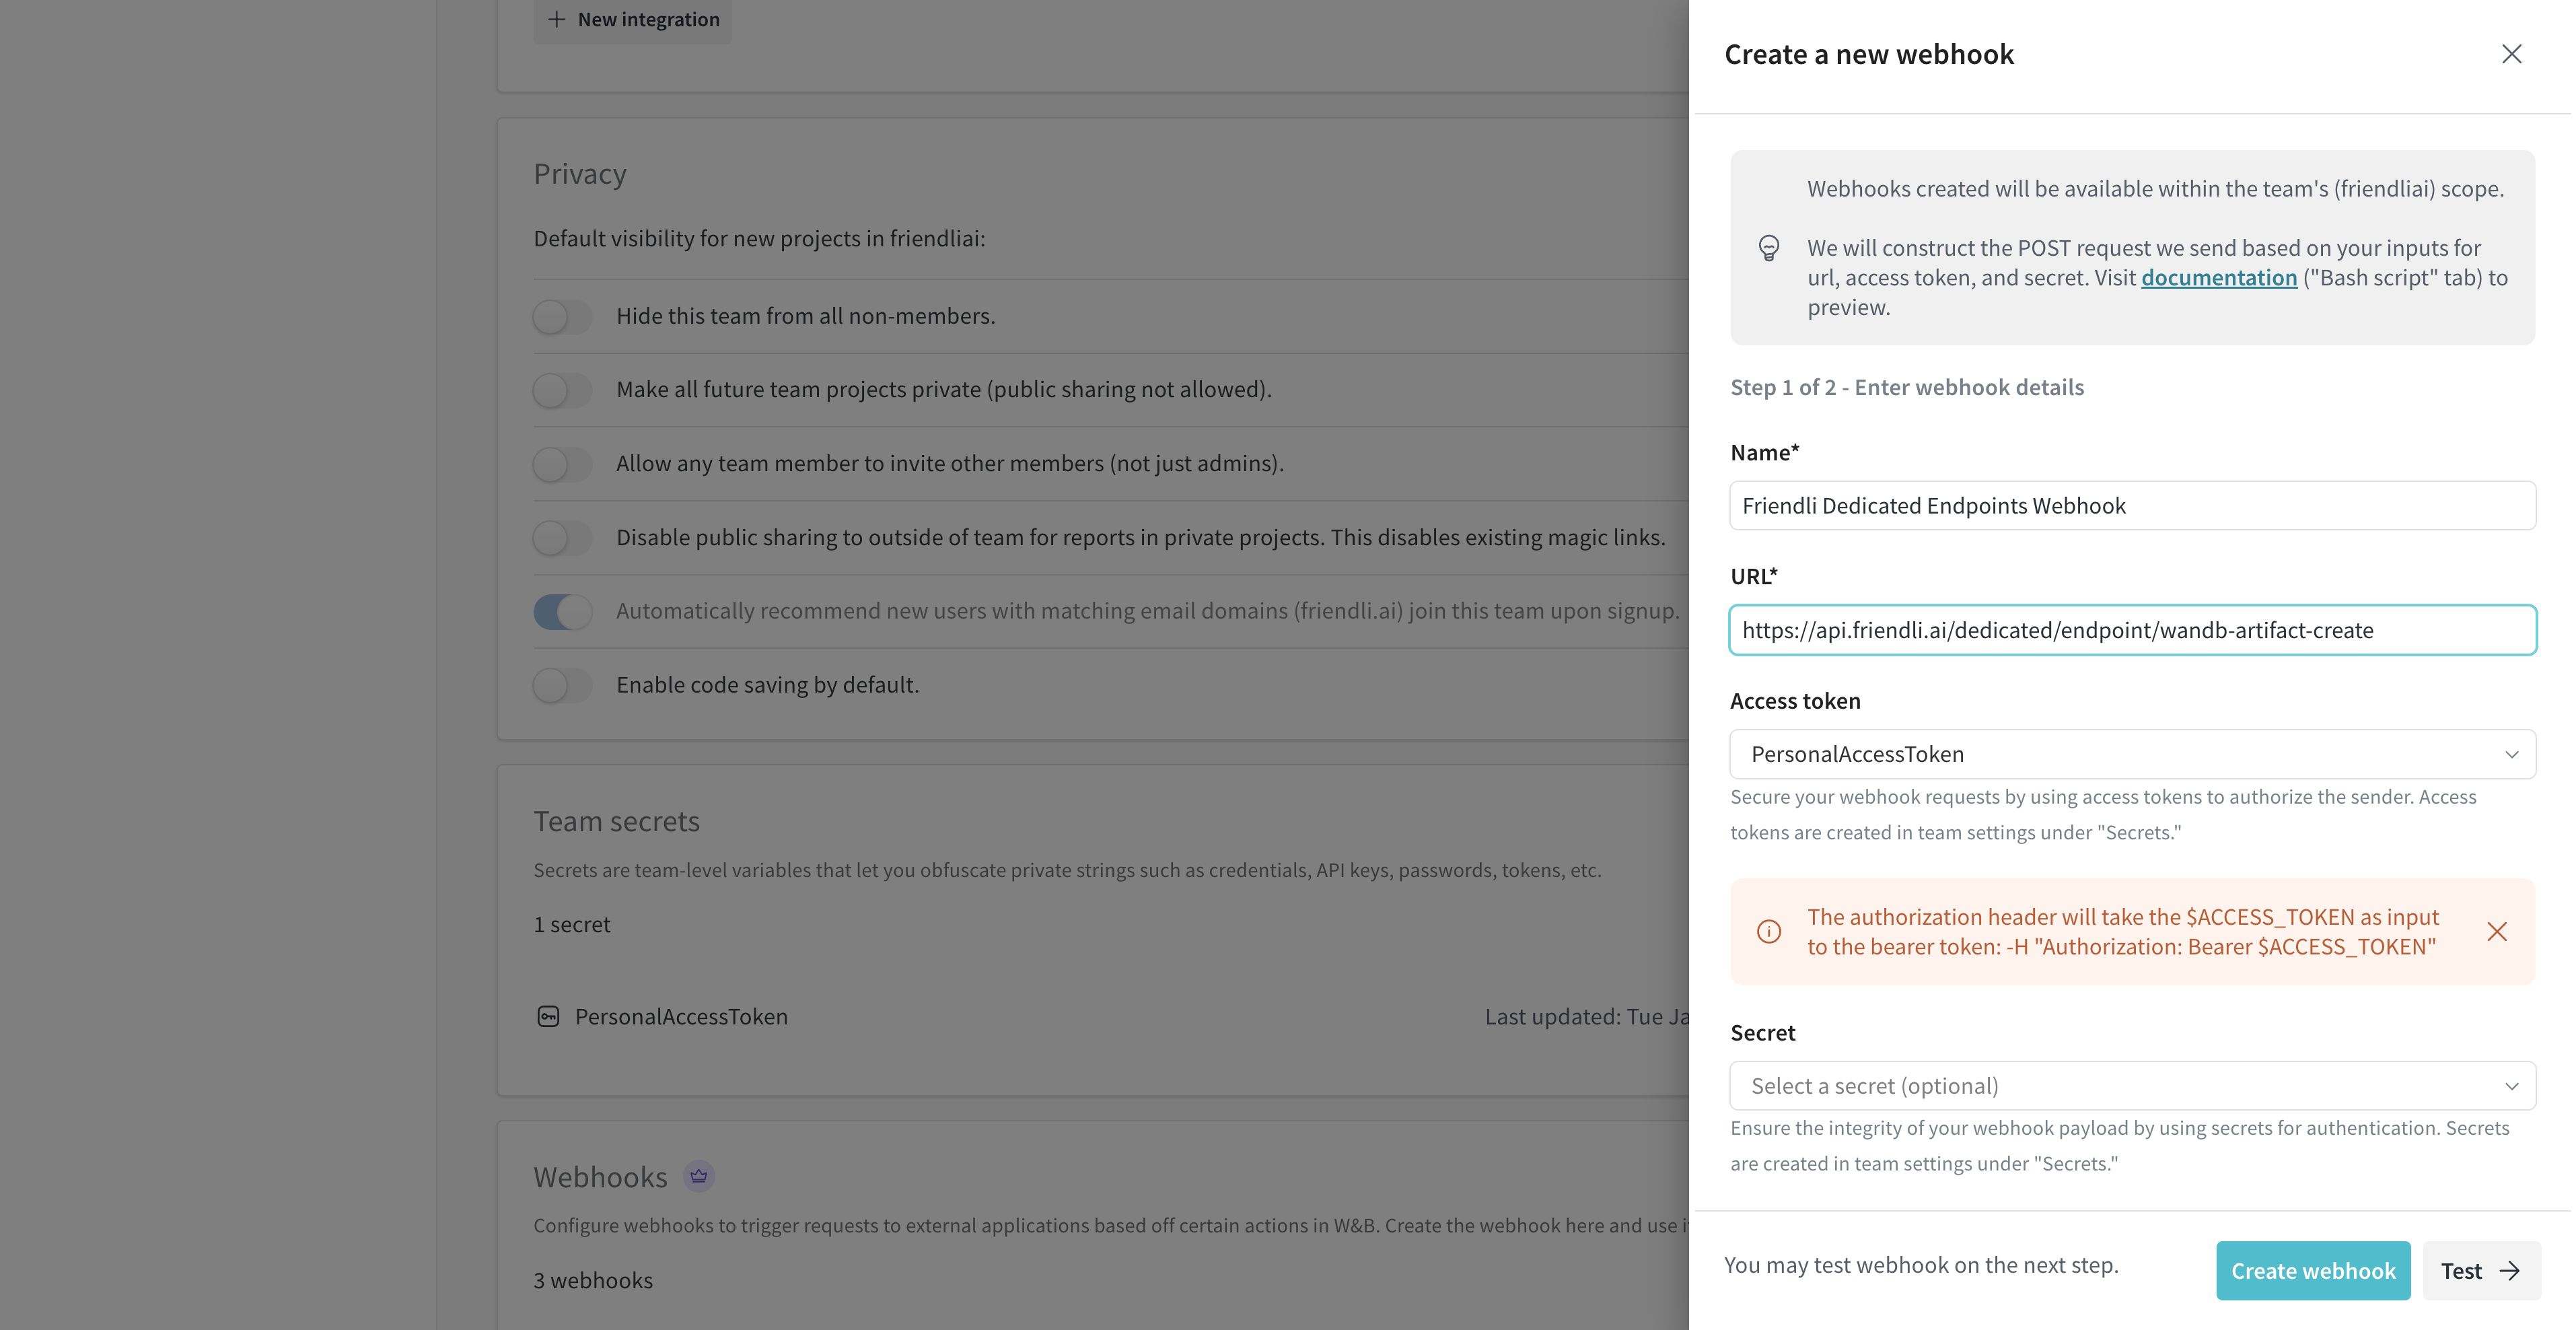The height and width of the screenshot is (1330, 2576).
Task: Enable code saving by default
Action: click(x=562, y=685)
